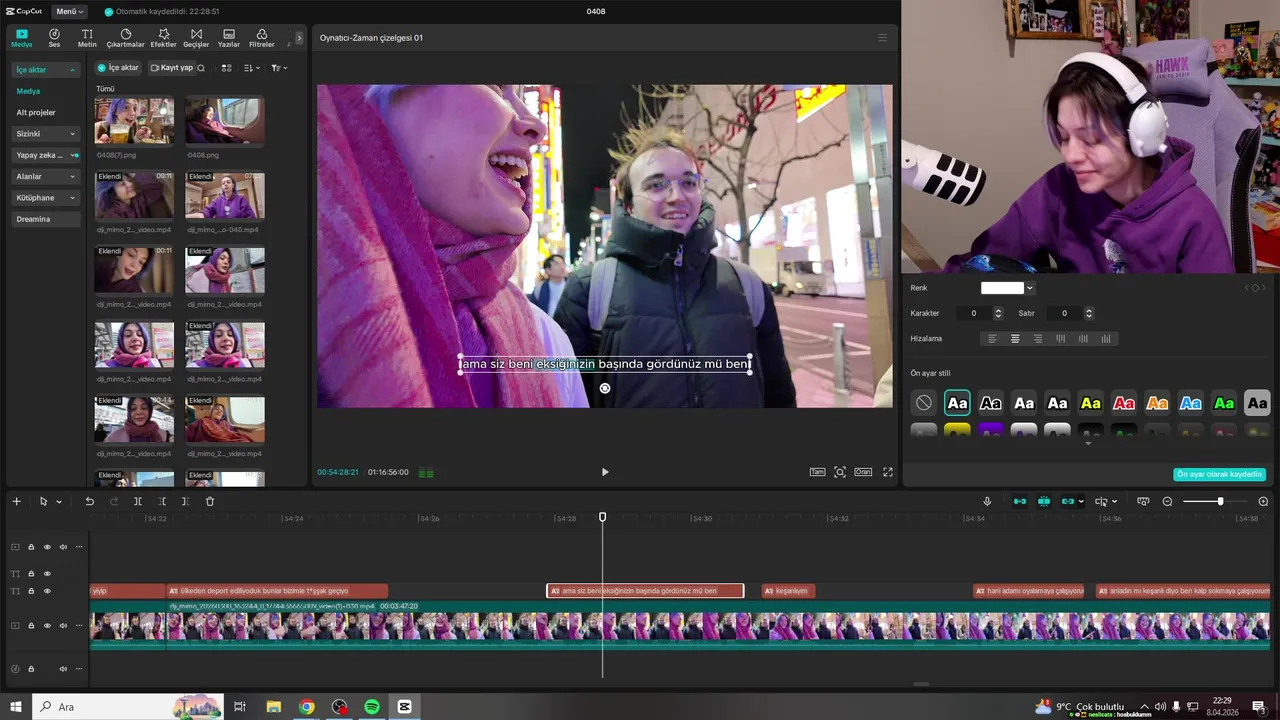Click the search icon in media panel
1280x720 pixels.
(x=201, y=68)
